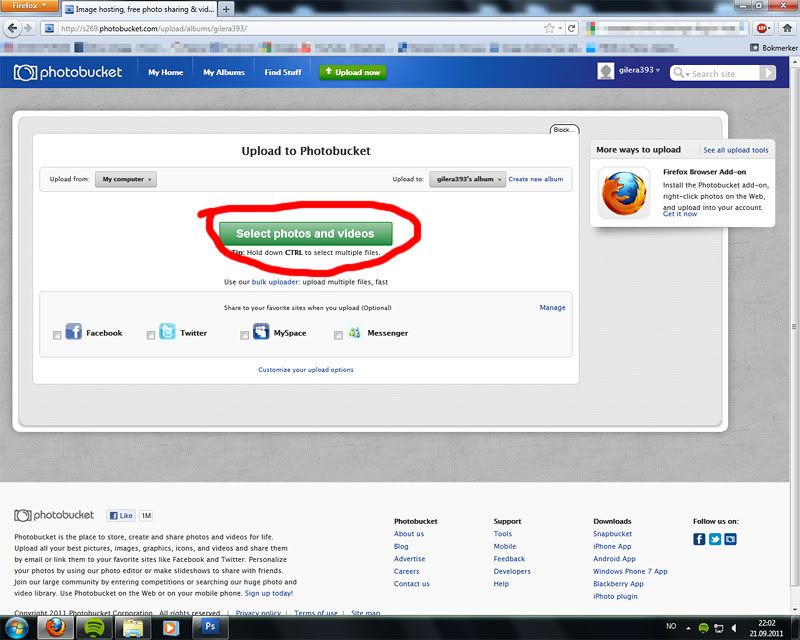Click the search magnifier icon
This screenshot has width=800, height=640.
(x=679, y=73)
